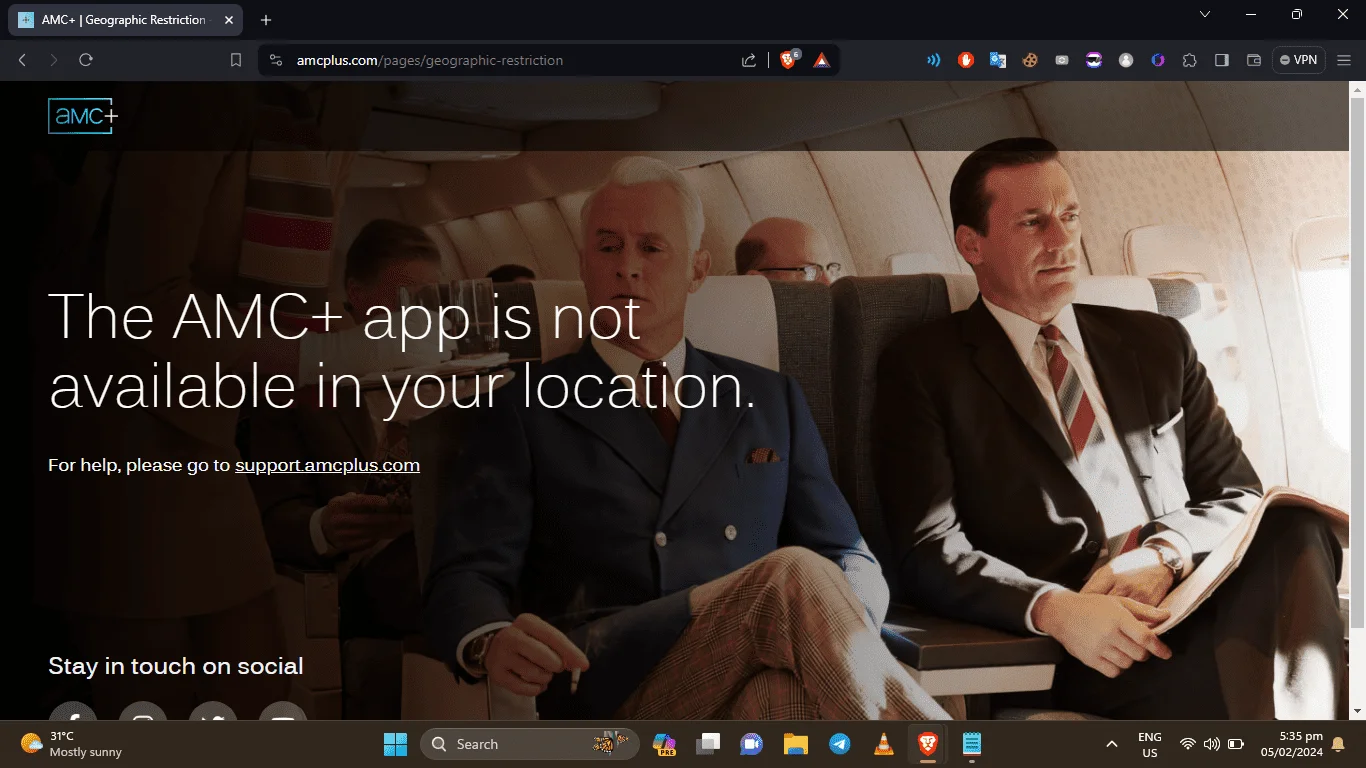The width and height of the screenshot is (1366, 768).
Task: Click the gray screenshot extension icon
Action: pyautogui.click(x=1062, y=60)
